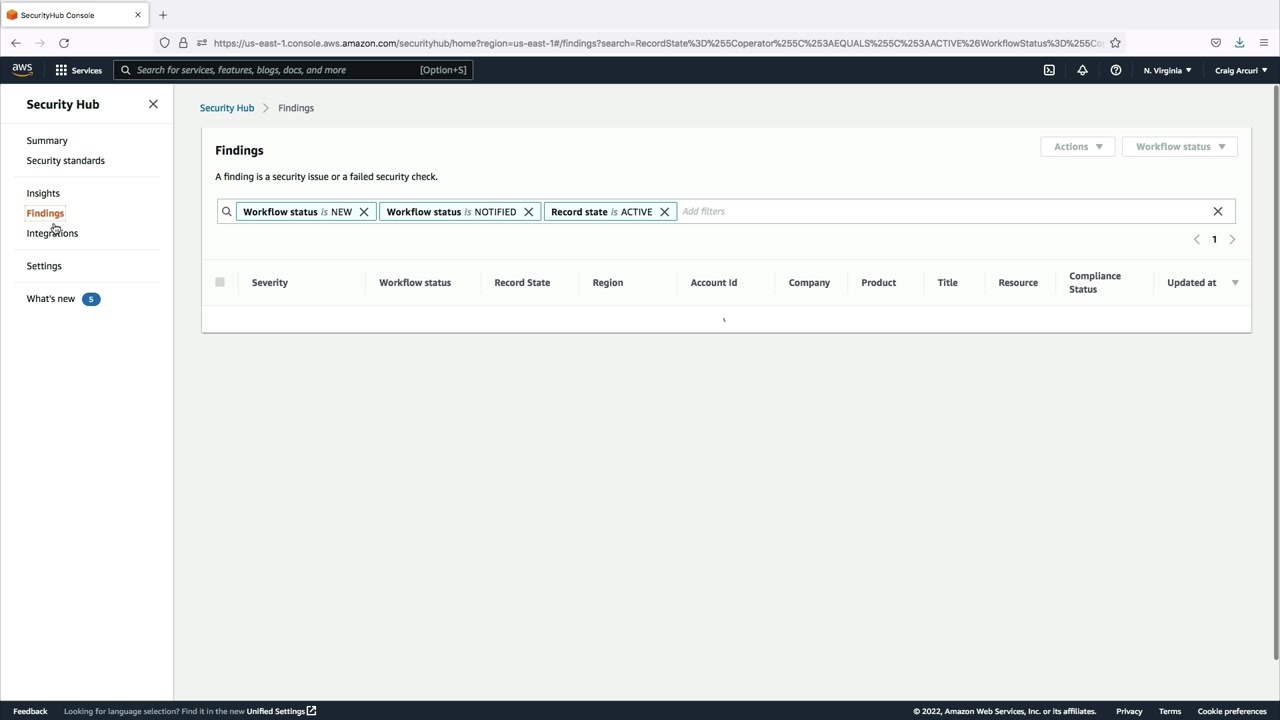Click the Company column header
Viewport: 1280px width, 720px height.
[x=809, y=283]
